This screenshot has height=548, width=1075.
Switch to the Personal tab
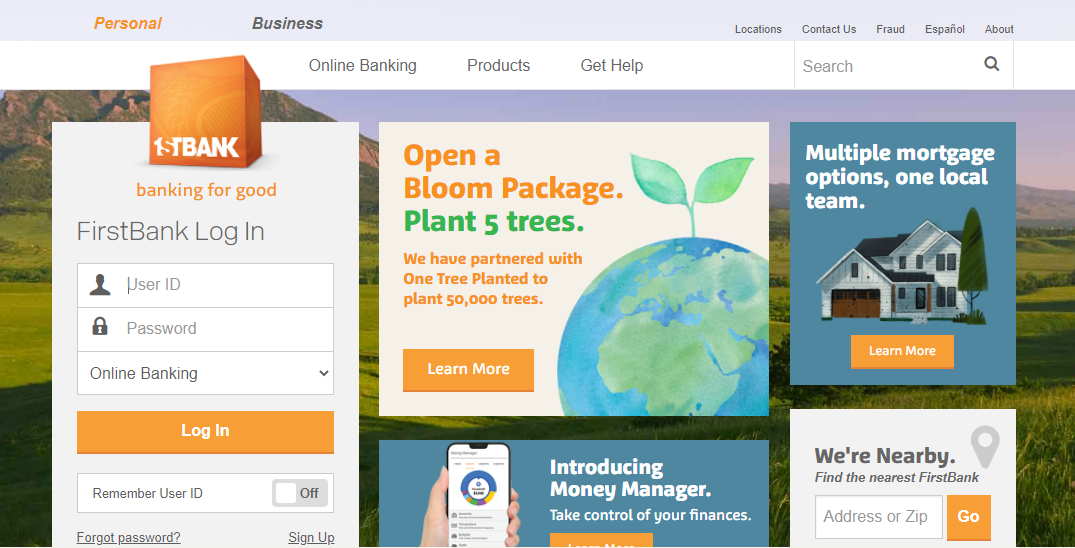pyautogui.click(x=128, y=23)
